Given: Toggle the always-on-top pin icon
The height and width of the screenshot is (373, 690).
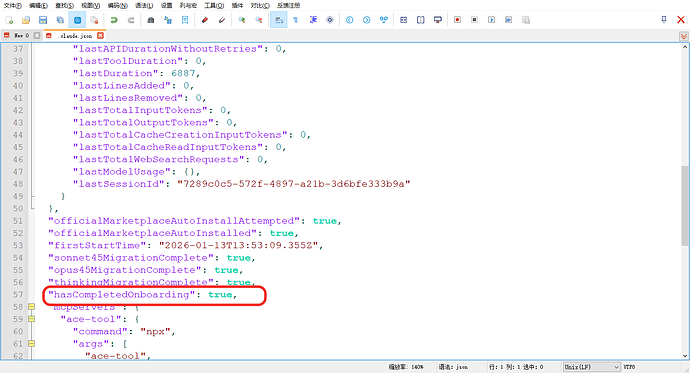Looking at the screenshot, I should click(664, 19).
